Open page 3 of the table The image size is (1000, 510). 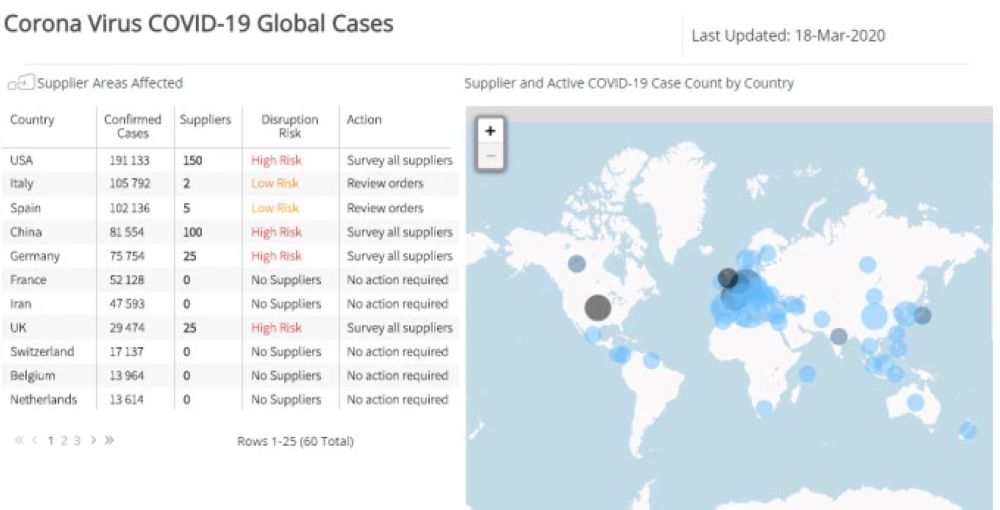[x=76, y=440]
